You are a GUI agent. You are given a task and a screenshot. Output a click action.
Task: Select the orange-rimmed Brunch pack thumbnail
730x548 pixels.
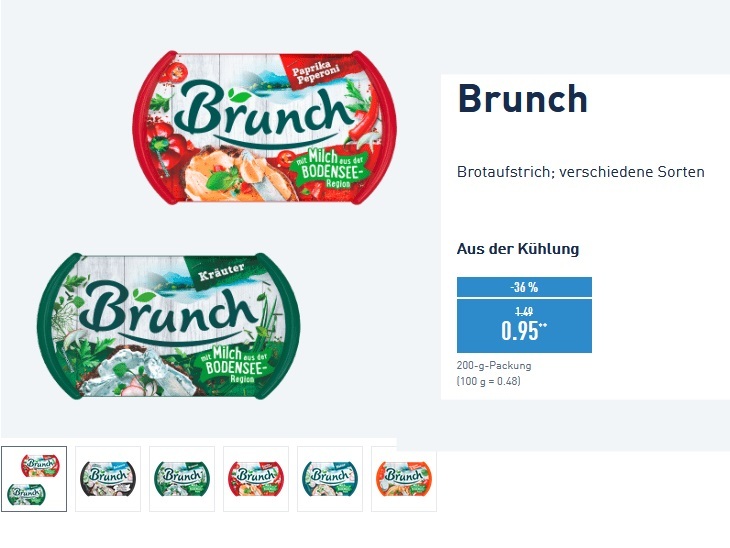404,479
